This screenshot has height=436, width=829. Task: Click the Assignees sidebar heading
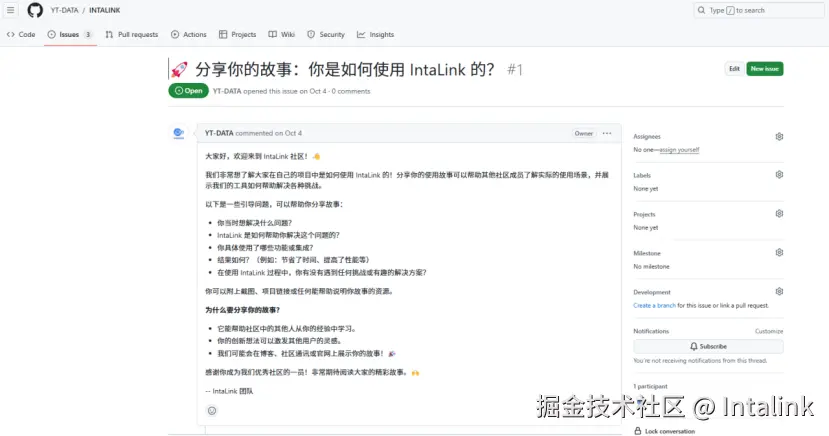[x=647, y=136]
